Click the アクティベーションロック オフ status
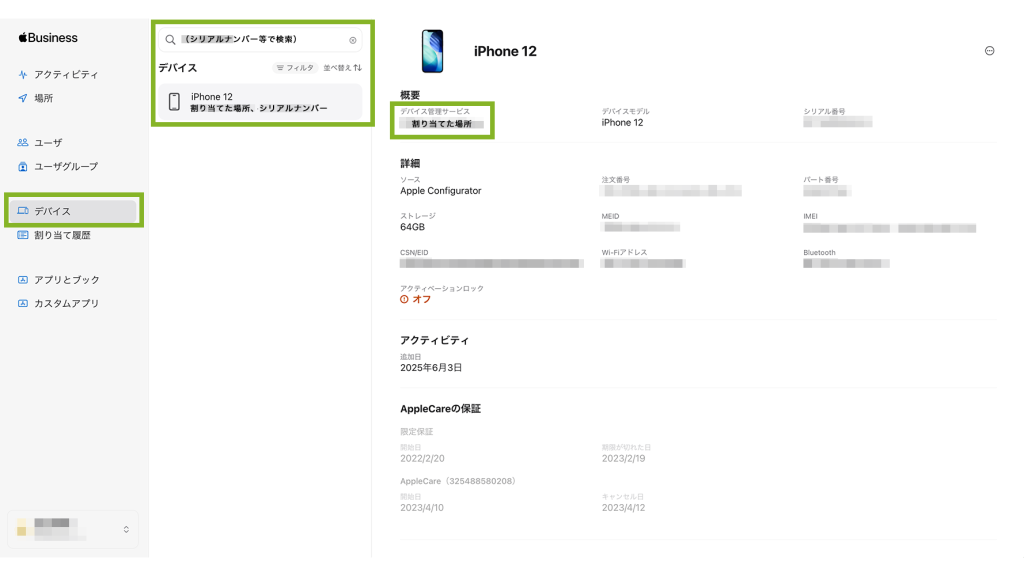This screenshot has width=1024, height=576. 415,299
